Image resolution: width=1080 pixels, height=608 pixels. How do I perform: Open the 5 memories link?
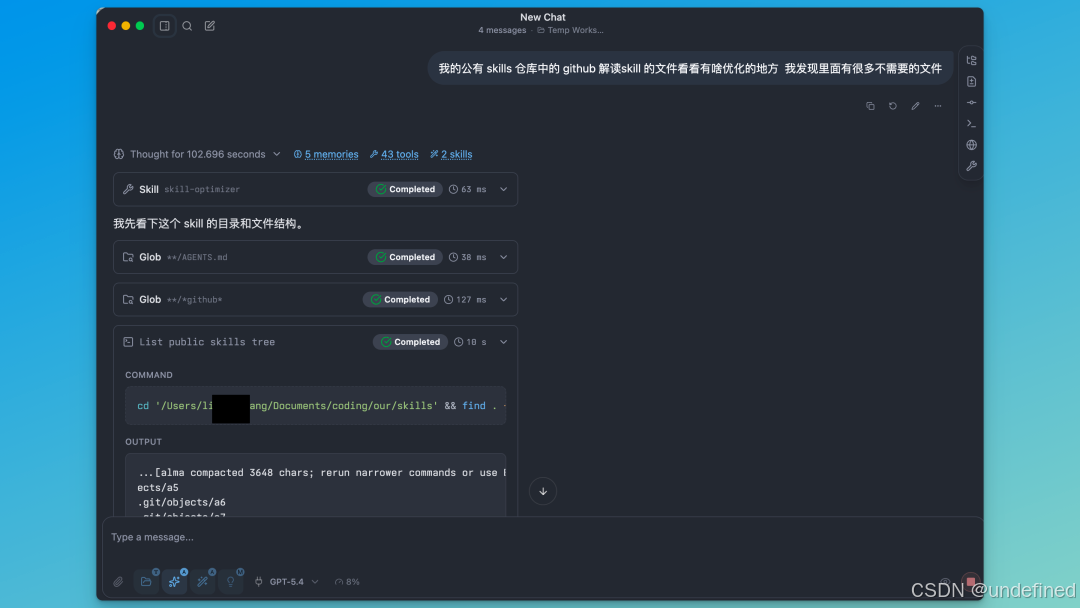326,154
